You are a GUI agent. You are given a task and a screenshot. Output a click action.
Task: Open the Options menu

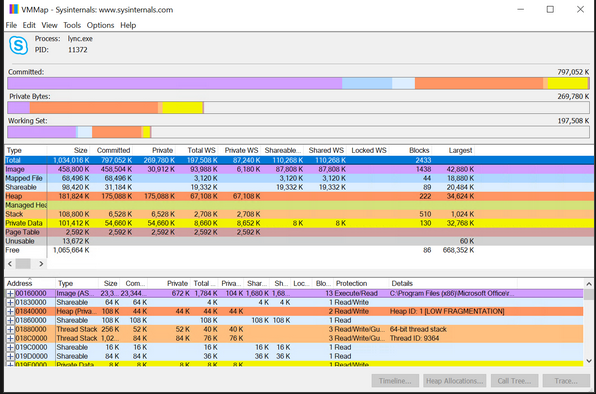[x=100, y=25]
